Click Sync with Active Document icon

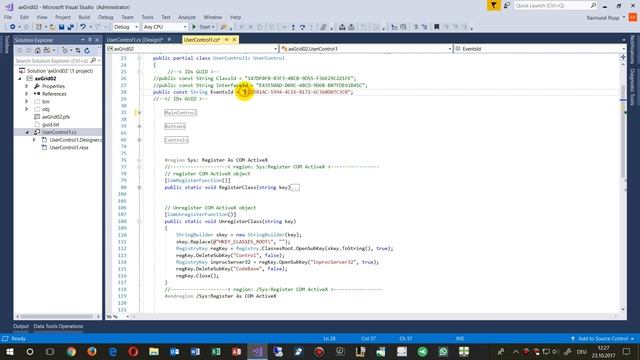coord(78,51)
